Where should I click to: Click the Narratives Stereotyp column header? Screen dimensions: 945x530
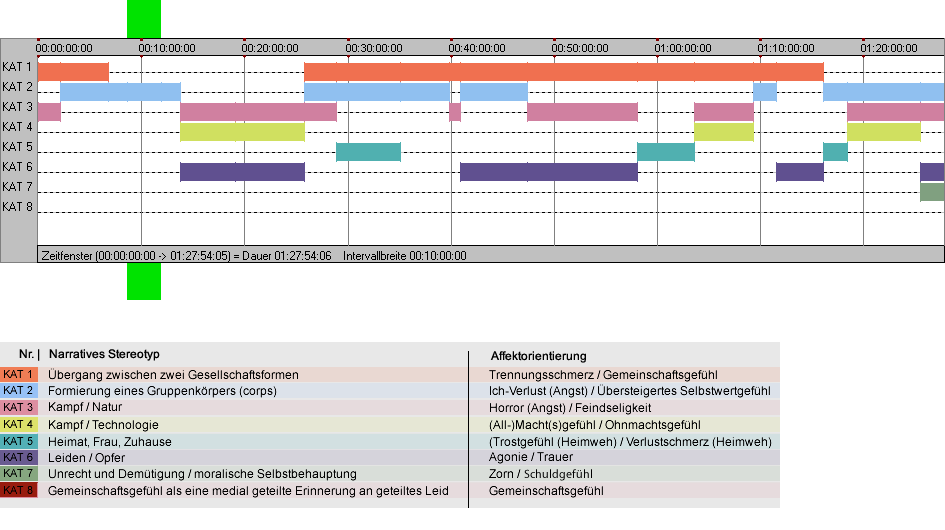104,355
